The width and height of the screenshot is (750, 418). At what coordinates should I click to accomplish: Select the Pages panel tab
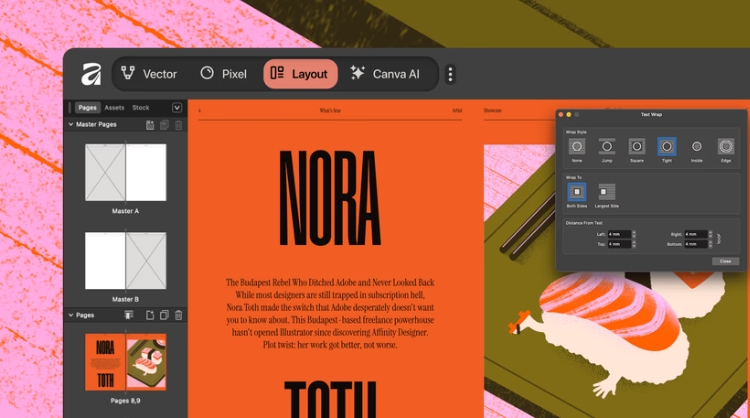coord(88,108)
